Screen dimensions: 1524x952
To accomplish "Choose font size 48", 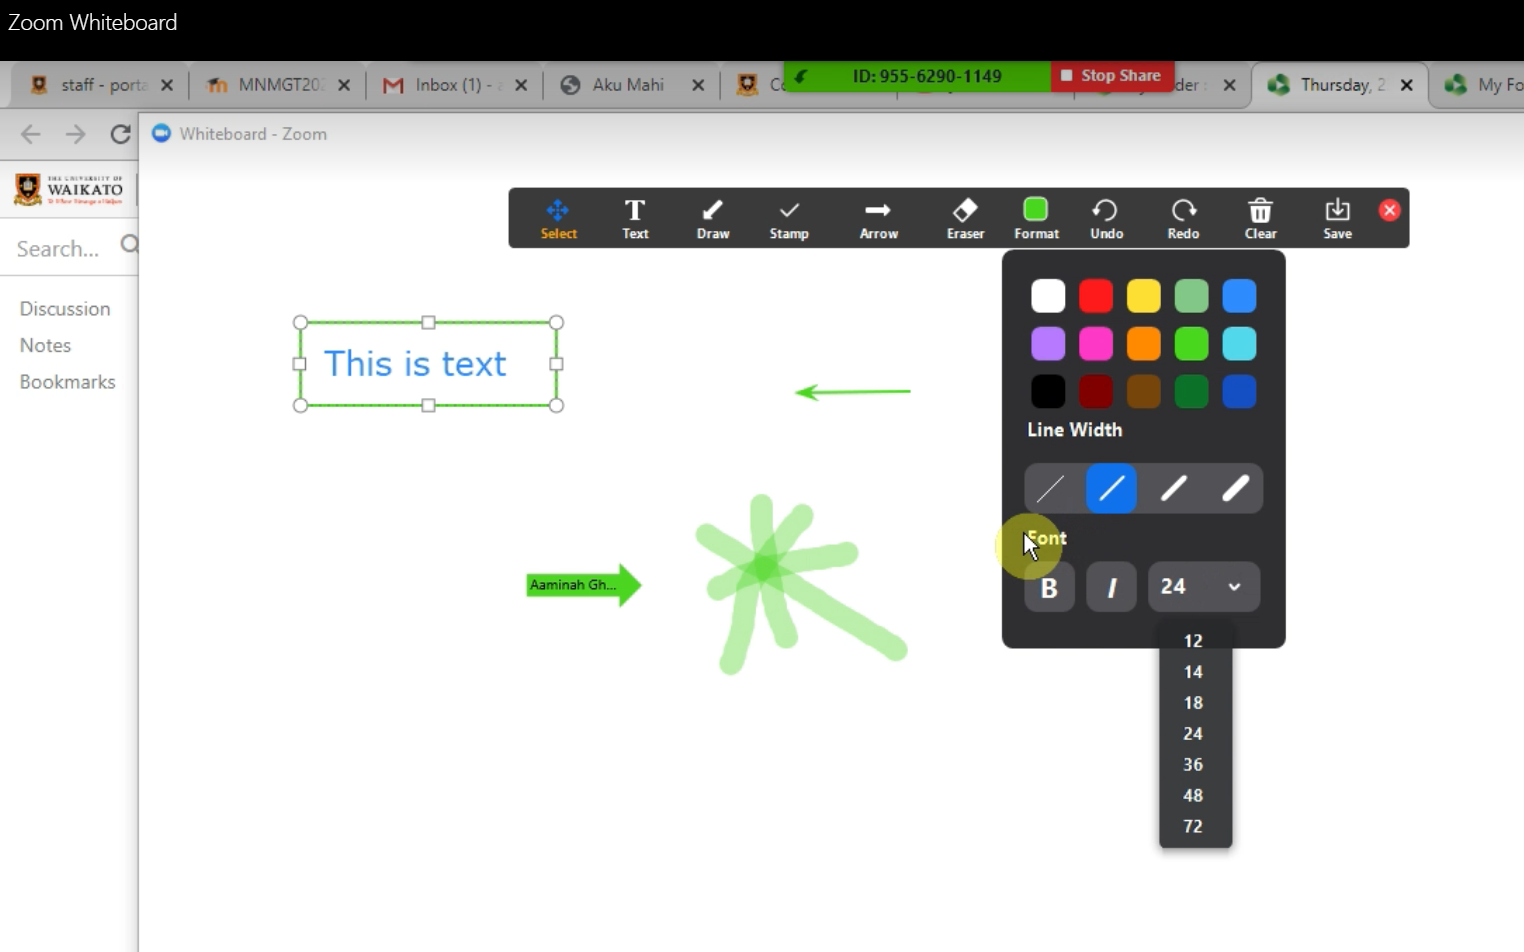I will tap(1194, 796).
